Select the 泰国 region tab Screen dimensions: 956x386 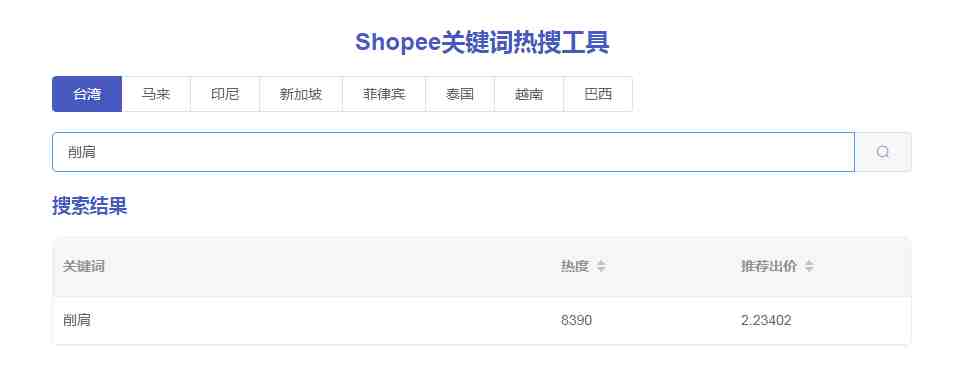[460, 94]
